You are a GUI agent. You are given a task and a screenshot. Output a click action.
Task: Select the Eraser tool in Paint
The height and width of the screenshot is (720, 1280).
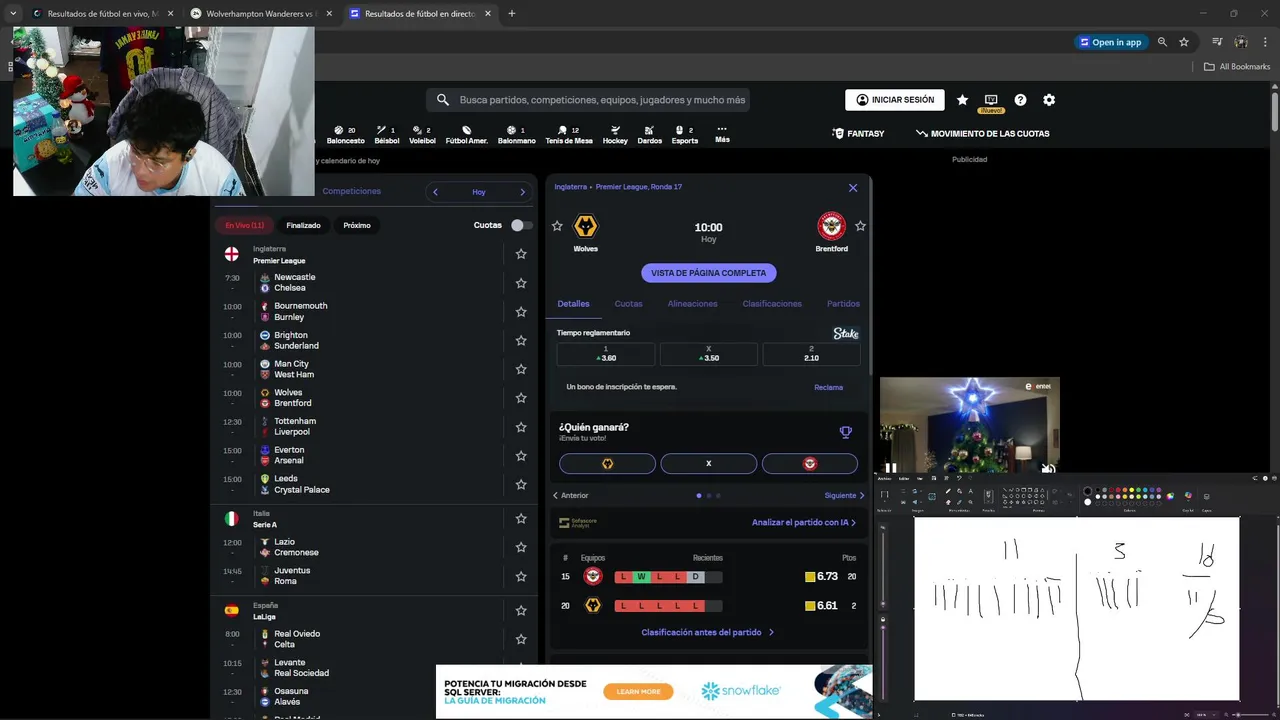948,502
